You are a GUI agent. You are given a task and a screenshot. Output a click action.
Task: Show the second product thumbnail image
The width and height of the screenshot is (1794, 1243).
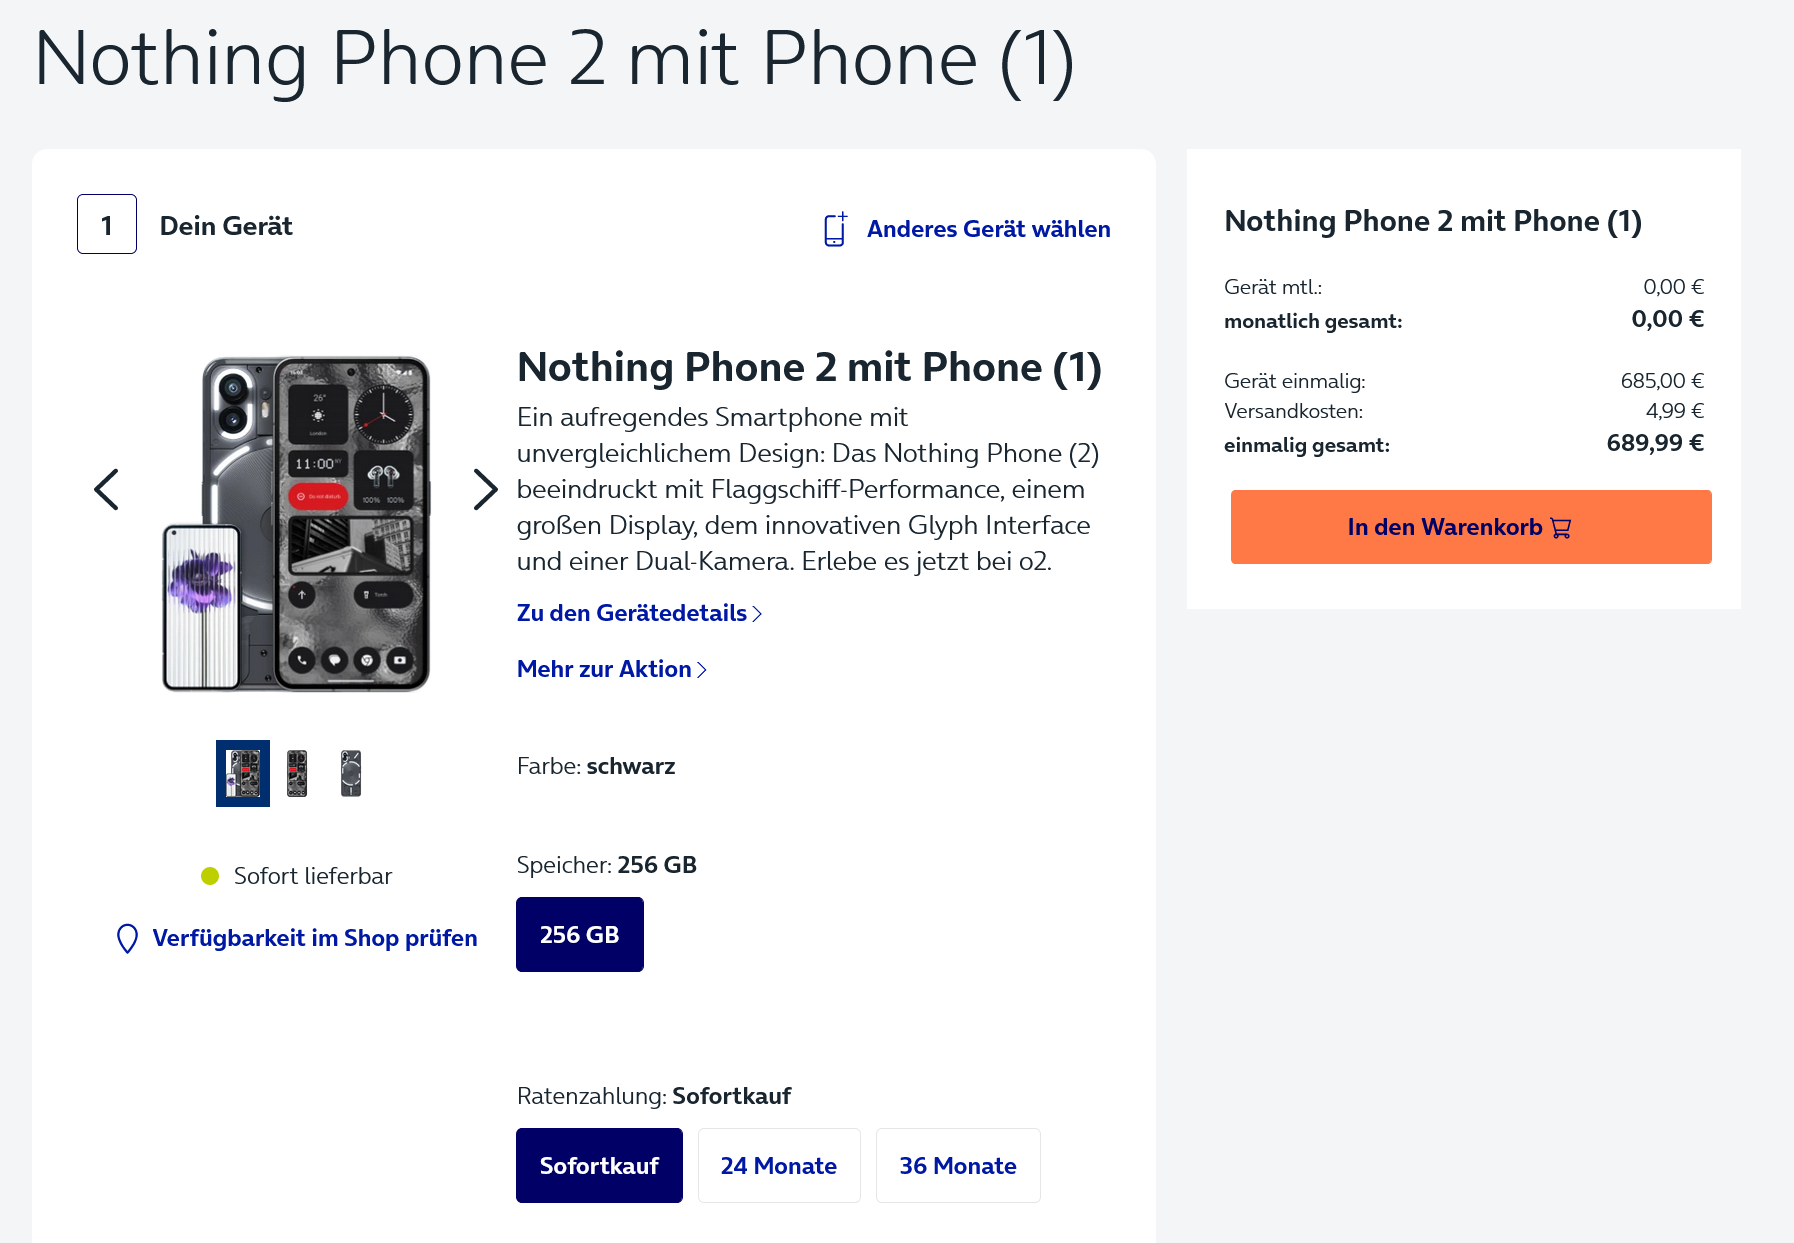[297, 773]
